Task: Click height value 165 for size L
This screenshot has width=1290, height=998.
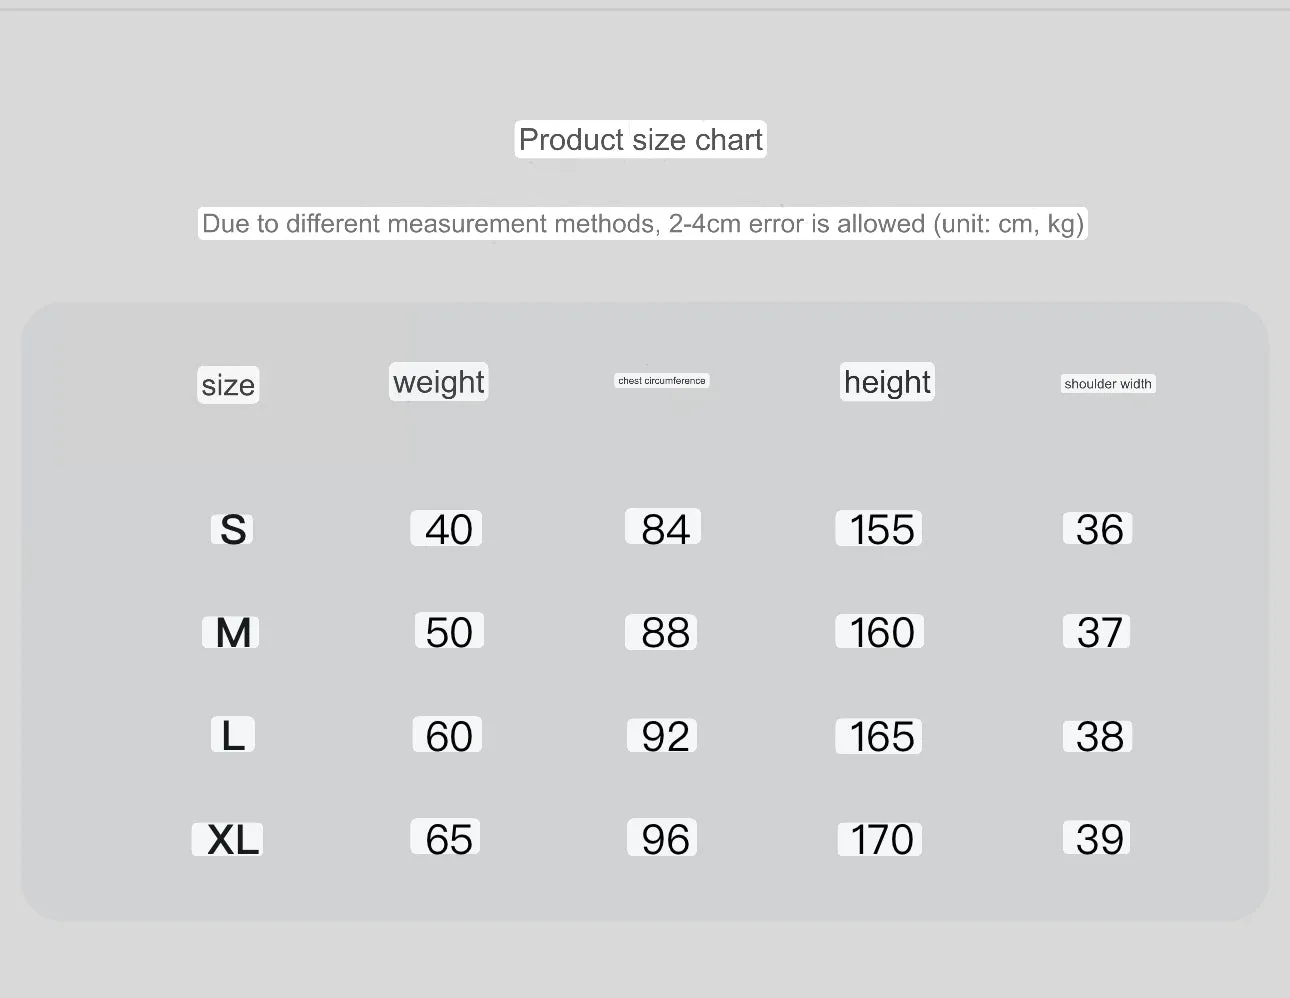Action: [880, 736]
